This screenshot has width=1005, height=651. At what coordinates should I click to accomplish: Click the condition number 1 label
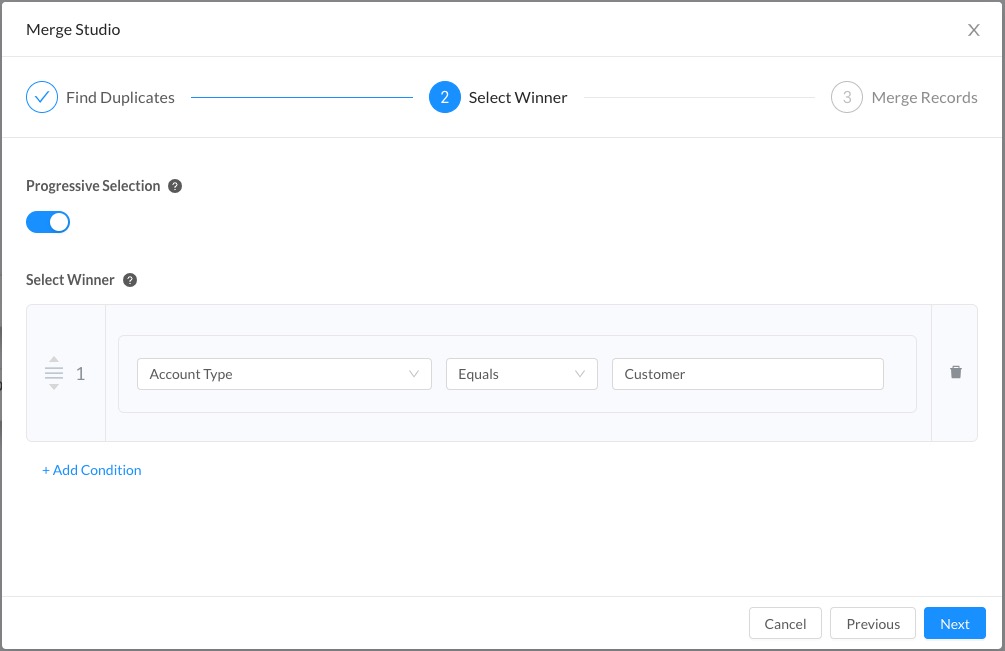80,374
